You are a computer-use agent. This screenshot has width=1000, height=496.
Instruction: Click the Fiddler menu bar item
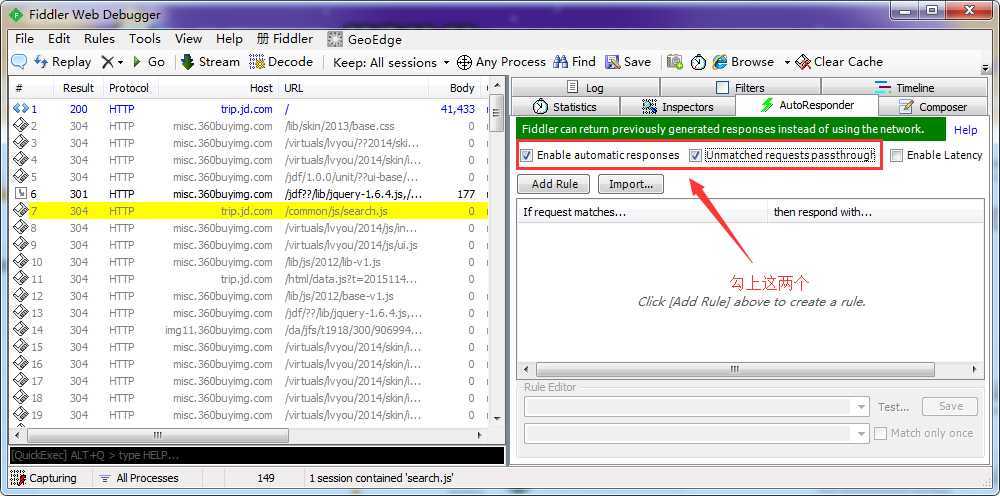click(284, 39)
